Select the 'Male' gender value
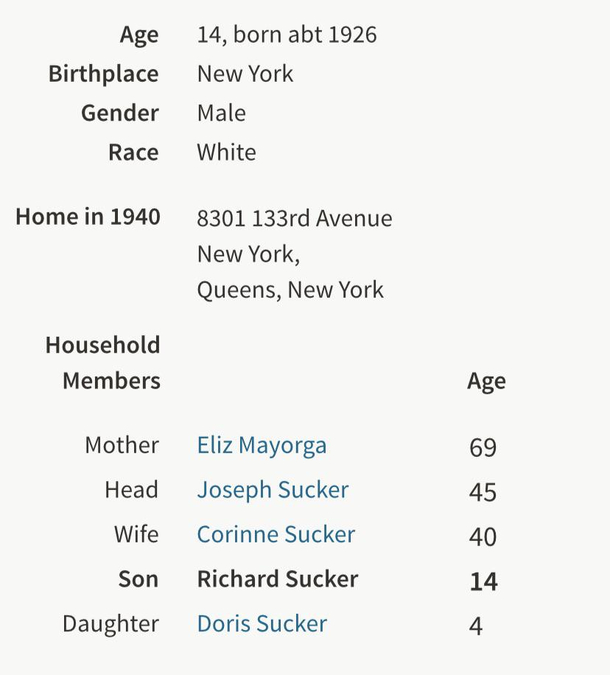 point(221,113)
